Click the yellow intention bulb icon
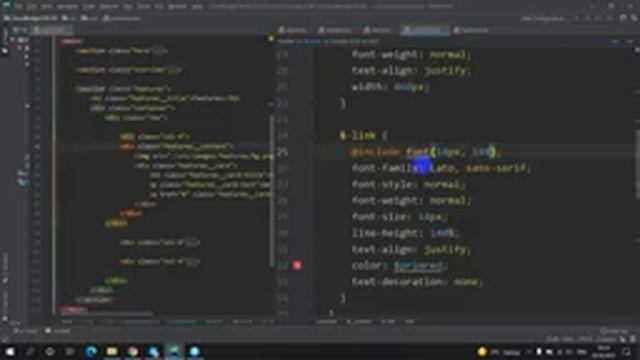The width and height of the screenshot is (640, 360). pyautogui.click(x=271, y=39)
